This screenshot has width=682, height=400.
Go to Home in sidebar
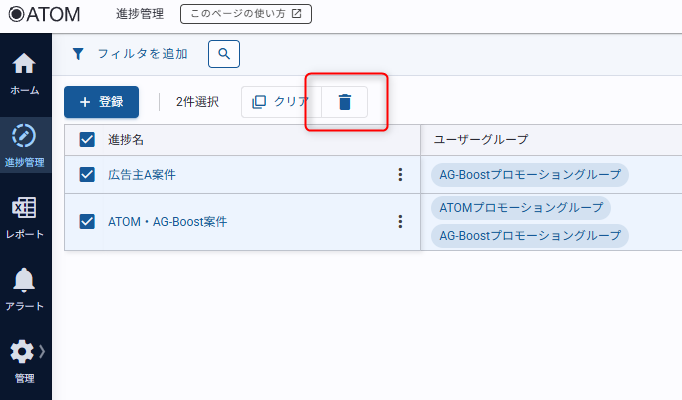click(25, 74)
